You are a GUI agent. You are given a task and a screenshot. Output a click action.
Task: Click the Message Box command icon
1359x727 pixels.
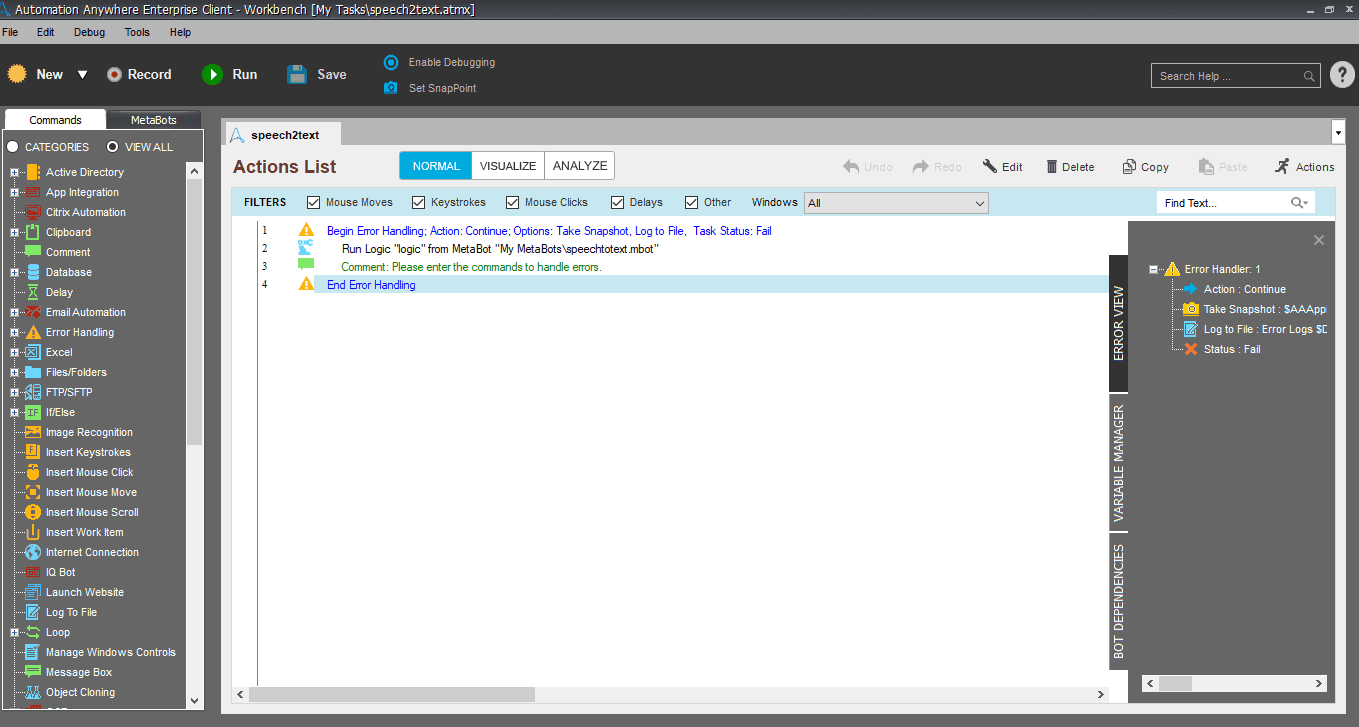[33, 672]
